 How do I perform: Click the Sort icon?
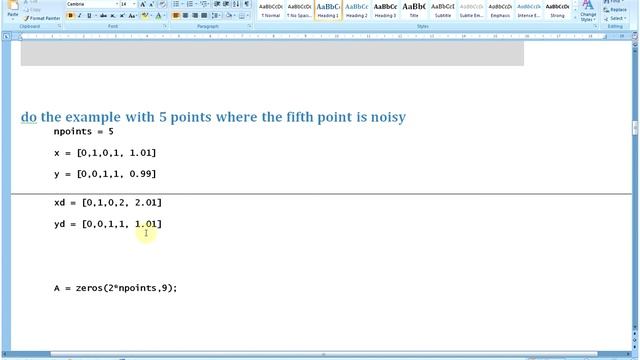pyautogui.click(x=236, y=4)
